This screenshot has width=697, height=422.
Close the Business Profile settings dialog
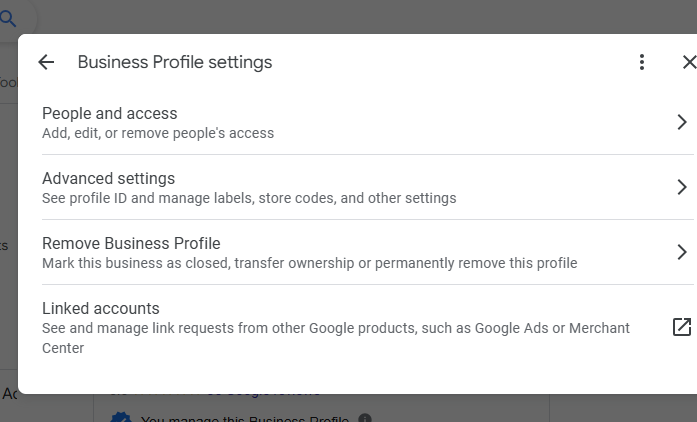688,62
